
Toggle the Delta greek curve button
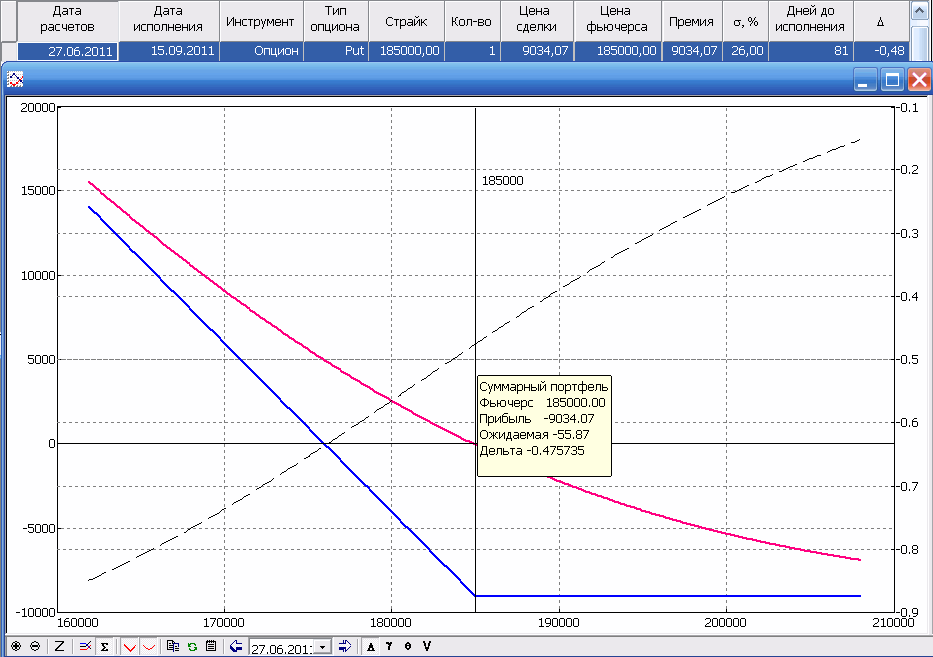tap(371, 647)
